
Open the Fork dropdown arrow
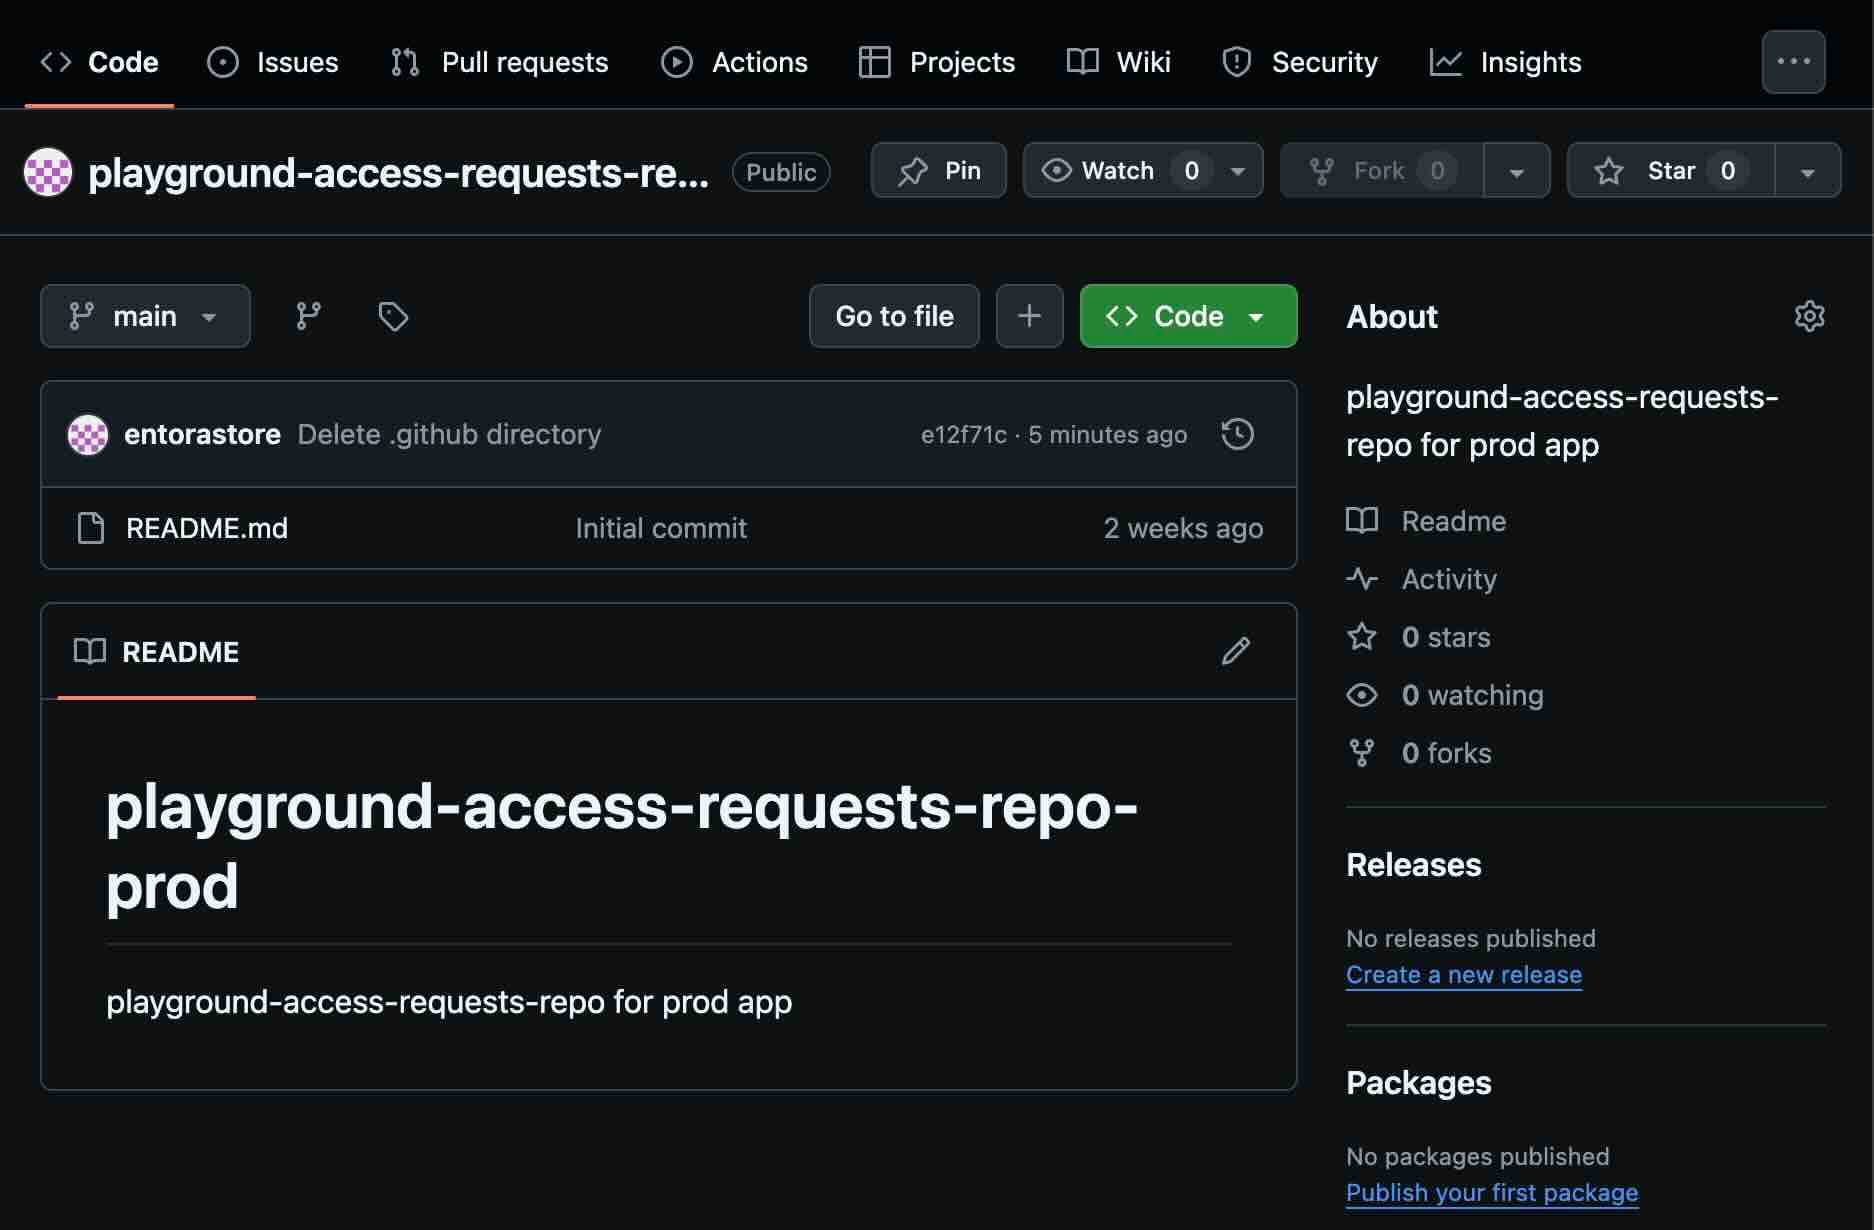tap(1517, 170)
